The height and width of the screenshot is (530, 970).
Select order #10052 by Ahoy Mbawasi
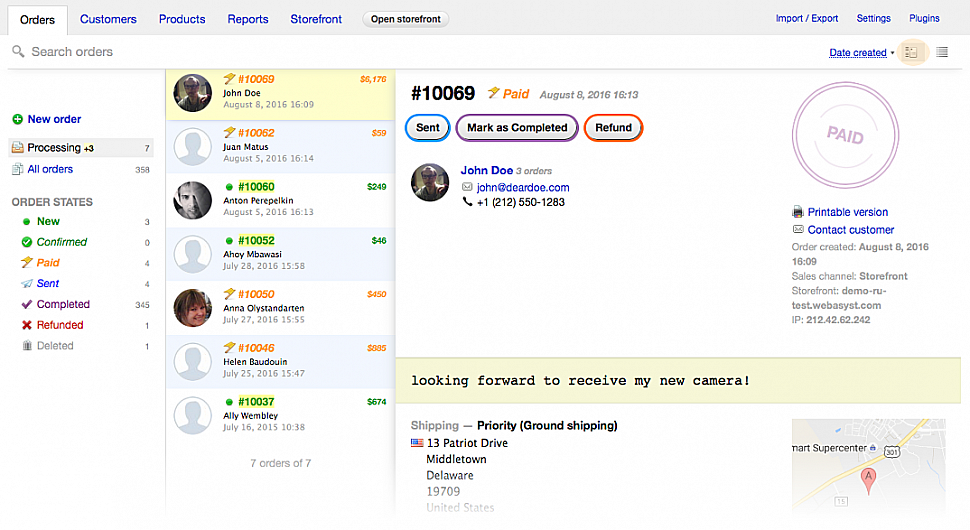(x=280, y=254)
